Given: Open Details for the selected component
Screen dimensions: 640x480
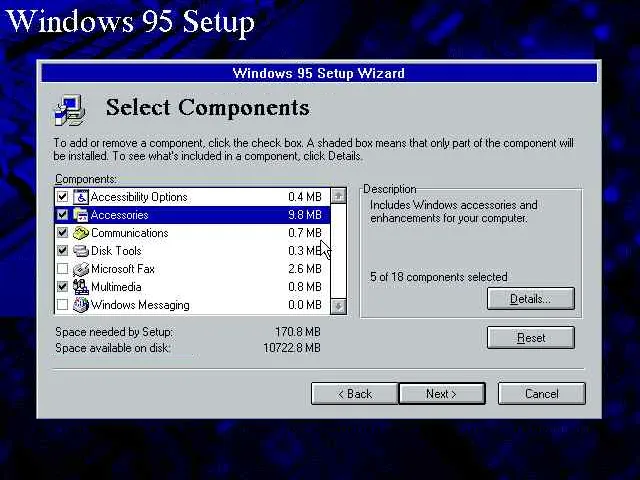Looking at the screenshot, I should click(531, 299).
